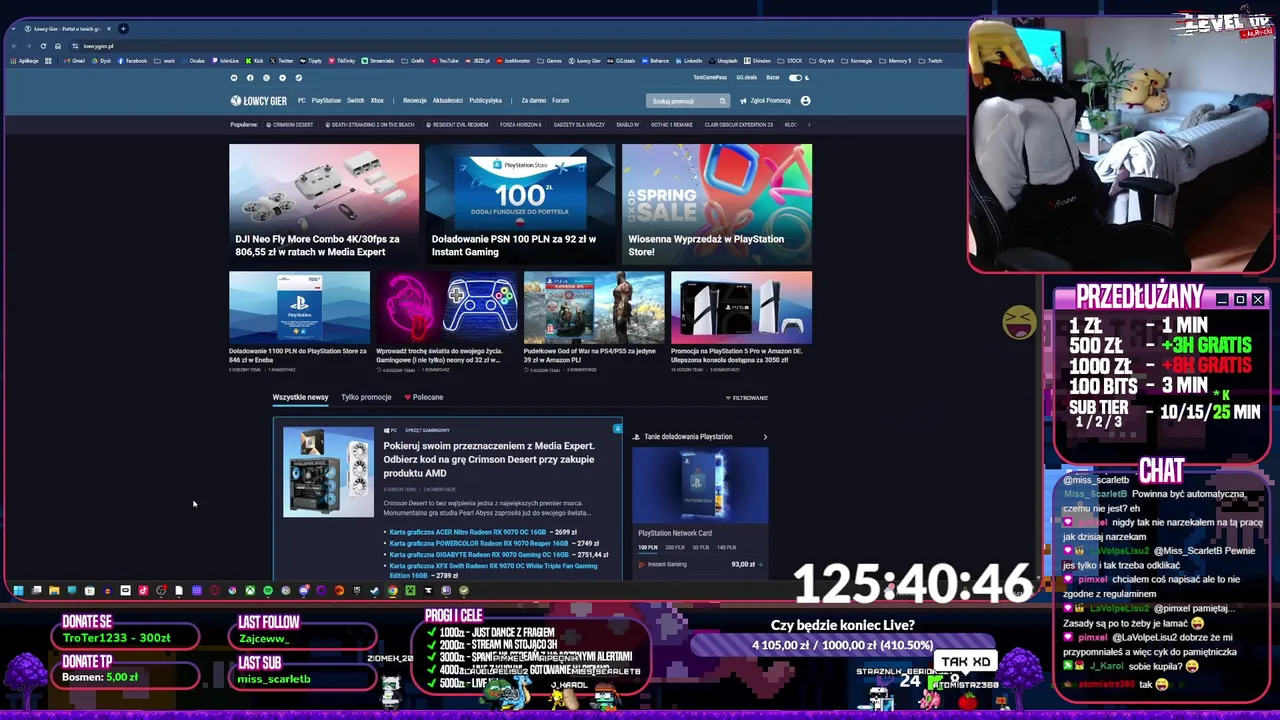Open the Facebook bookmark
1280x720 pixels.
tap(132, 61)
